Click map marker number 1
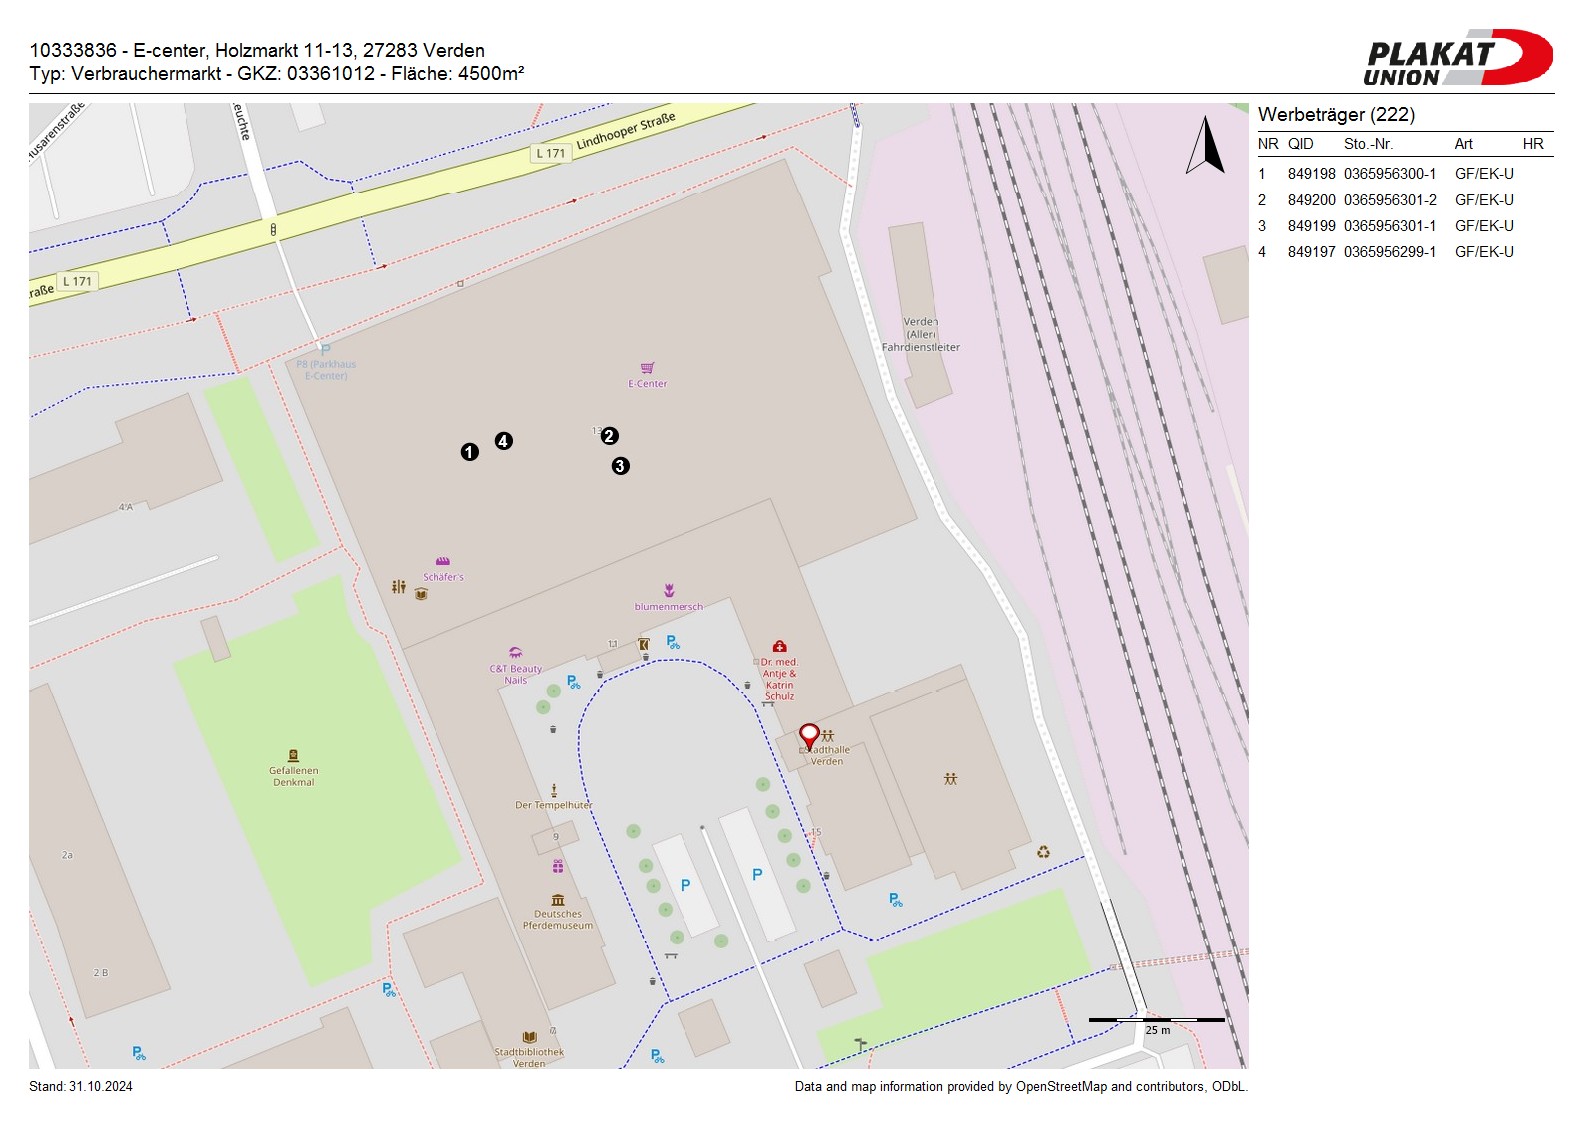 [469, 452]
